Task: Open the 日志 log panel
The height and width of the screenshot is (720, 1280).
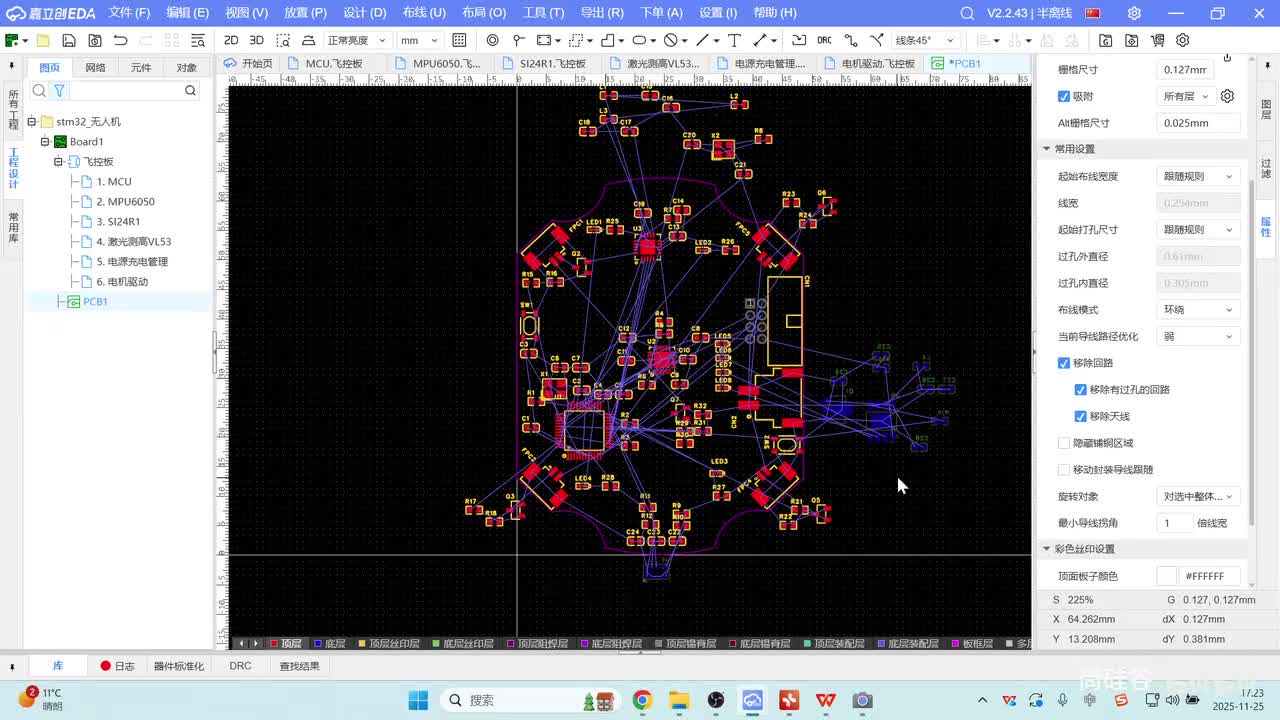Action: (117, 665)
